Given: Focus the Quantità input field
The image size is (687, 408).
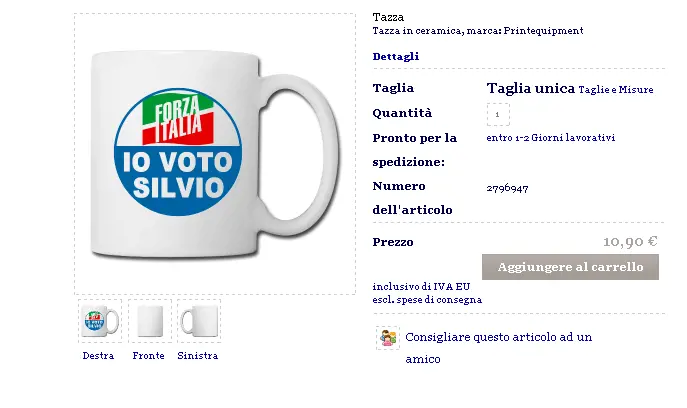Looking at the screenshot, I should click(498, 114).
